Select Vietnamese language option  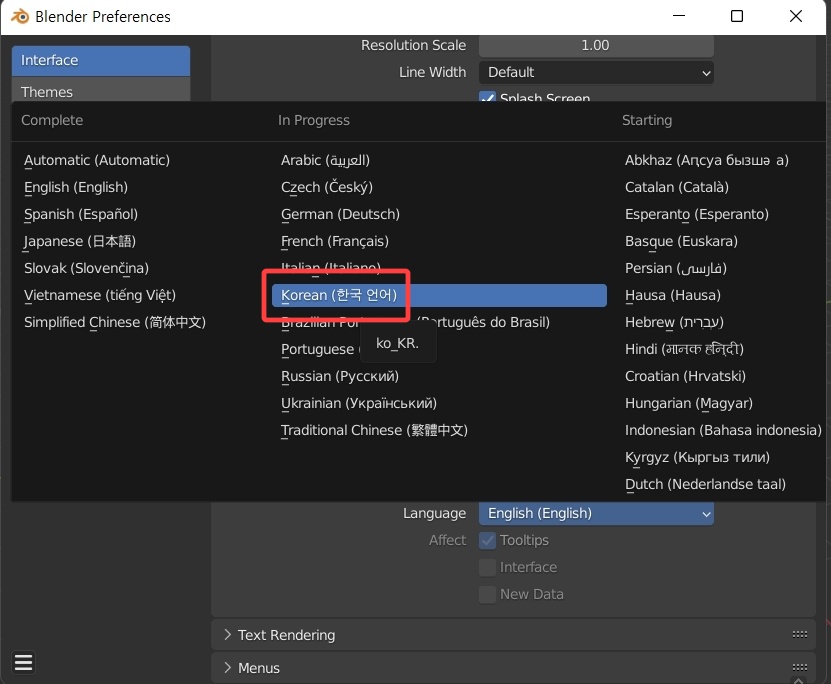100,295
